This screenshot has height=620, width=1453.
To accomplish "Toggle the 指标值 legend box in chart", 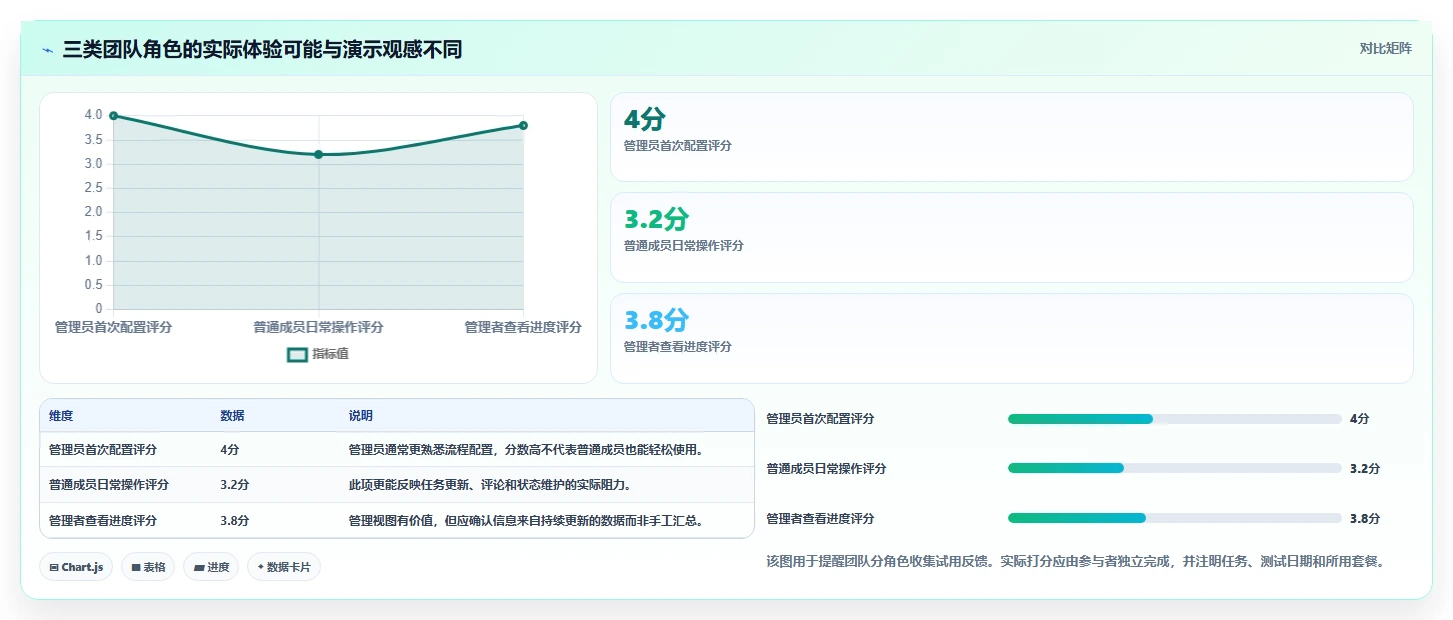I will click(298, 354).
